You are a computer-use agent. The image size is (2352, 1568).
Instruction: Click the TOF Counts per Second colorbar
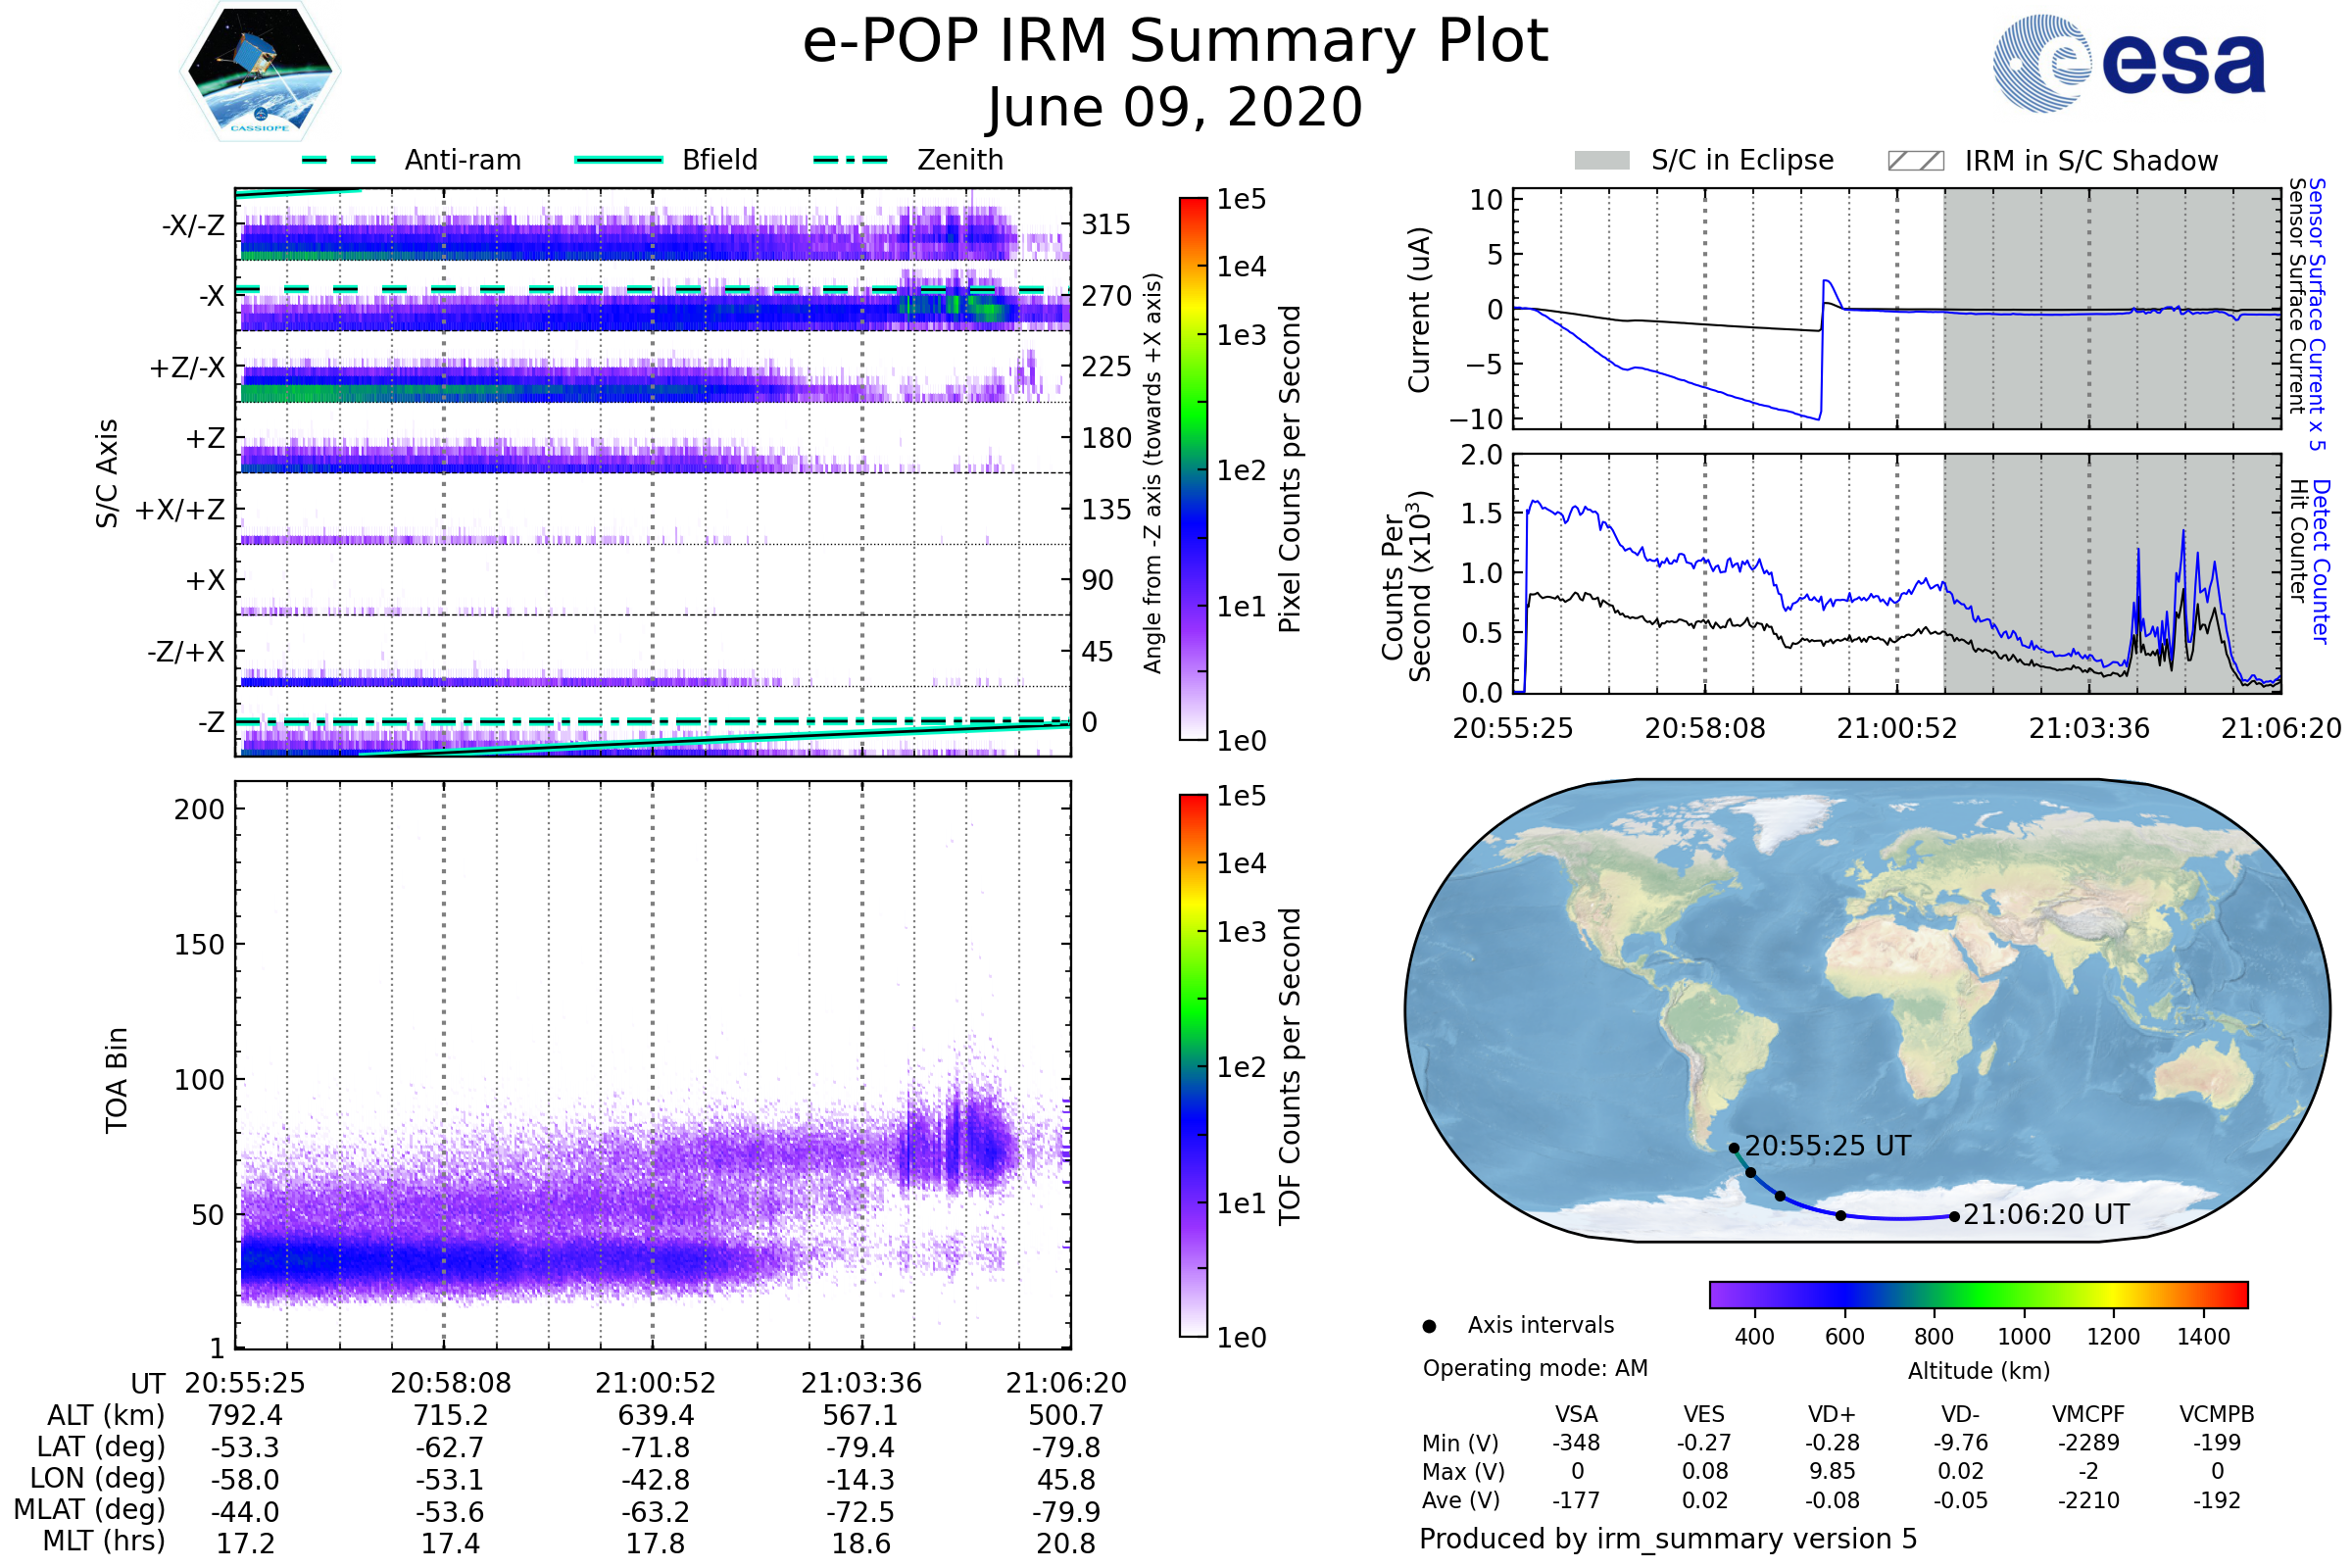1193,1065
